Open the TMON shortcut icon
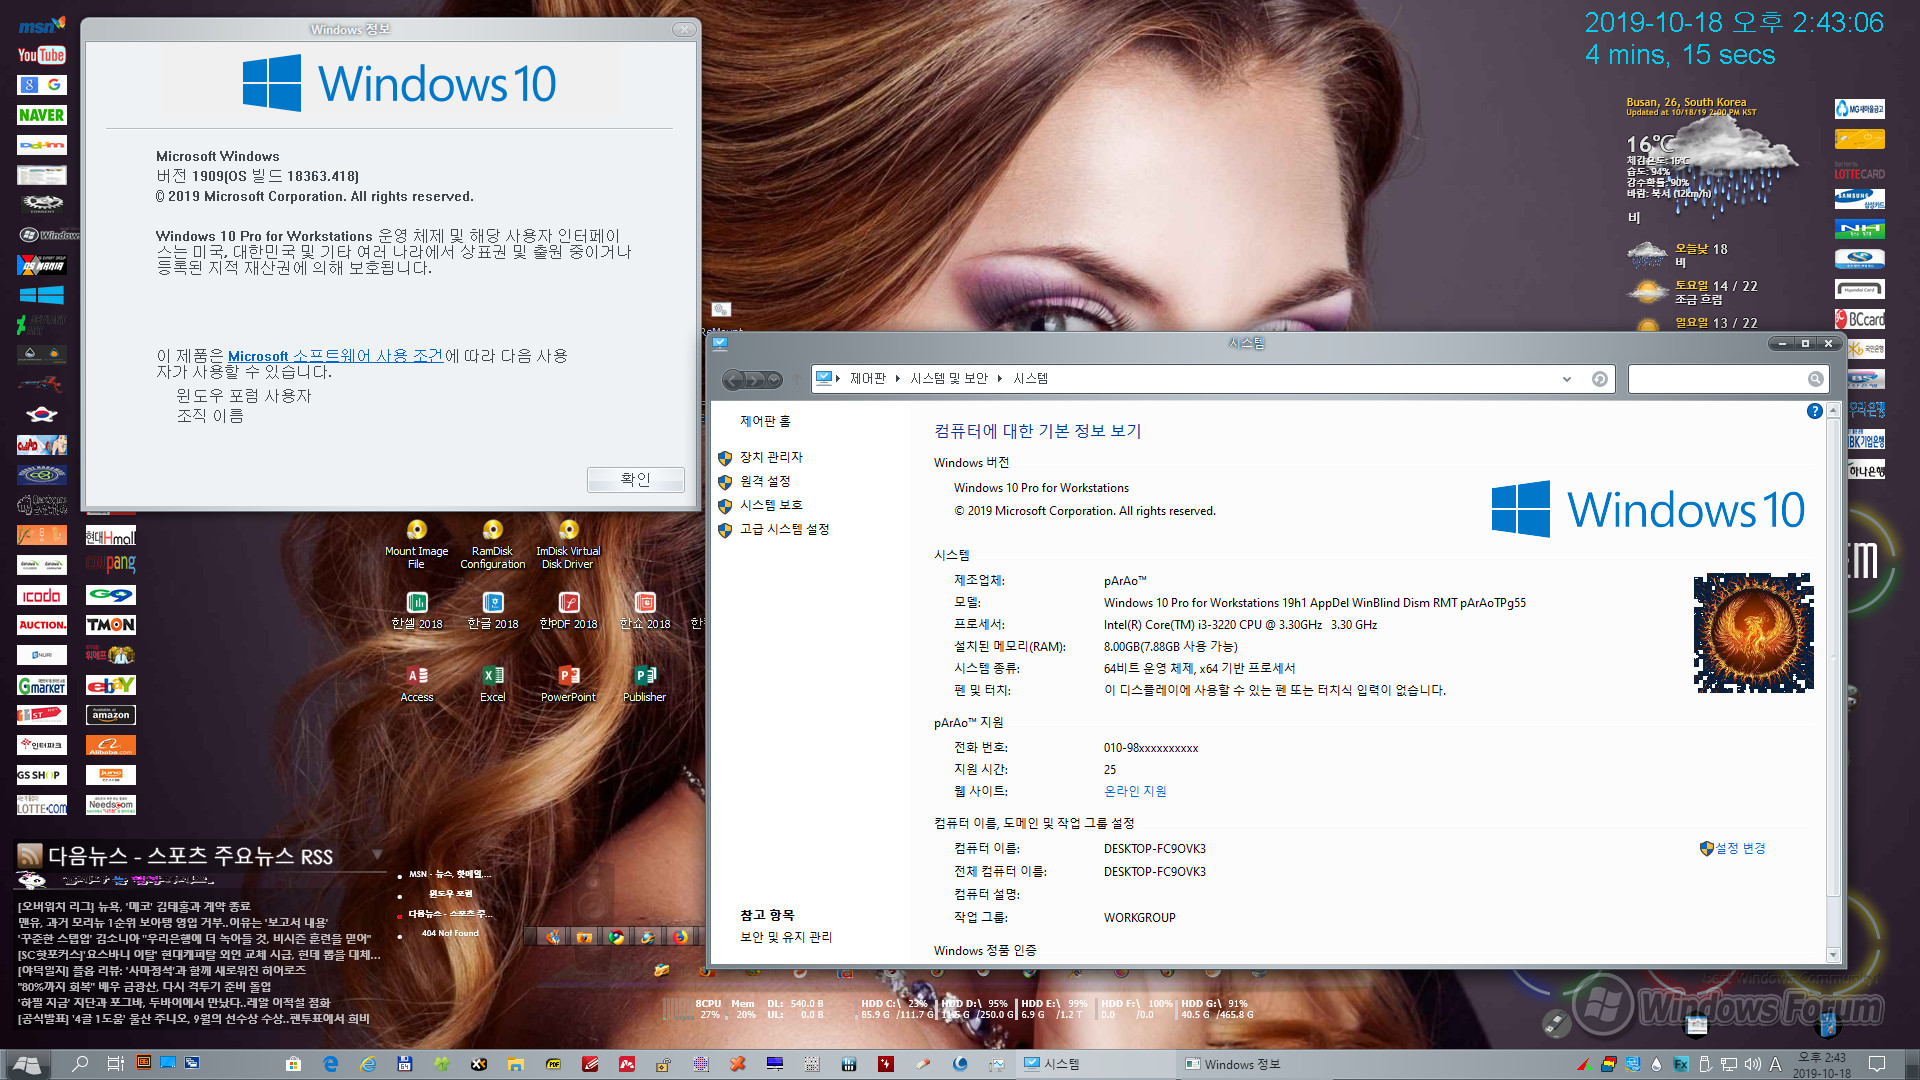This screenshot has height=1080, width=1920. tap(111, 625)
